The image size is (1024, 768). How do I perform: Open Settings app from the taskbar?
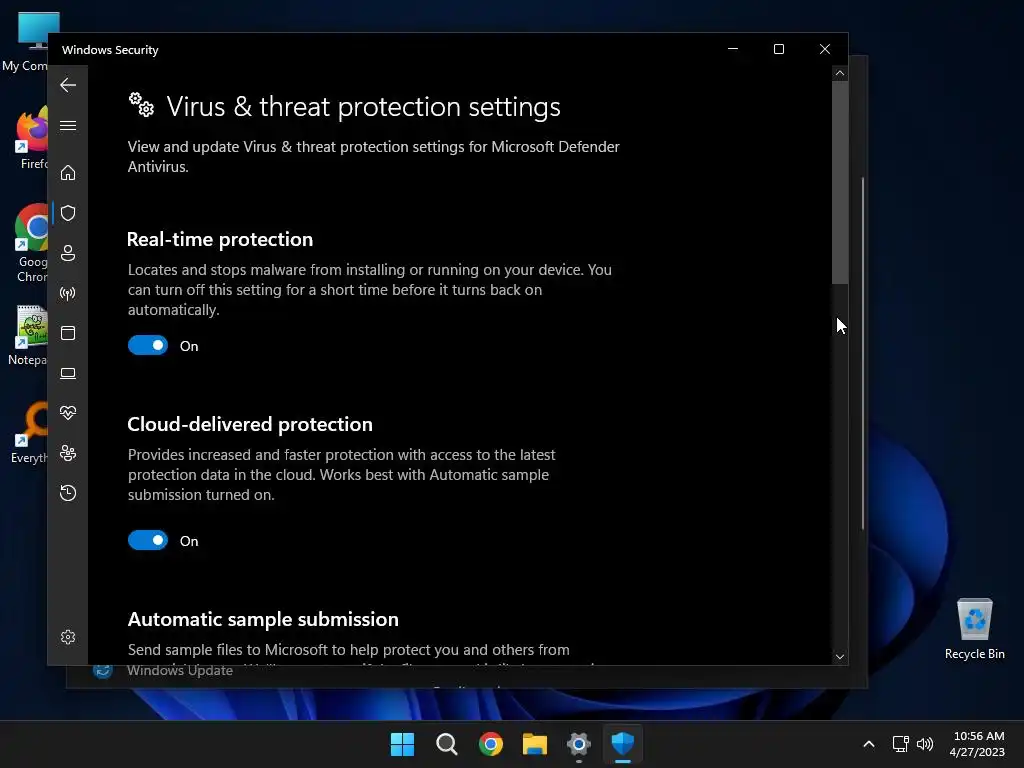[x=579, y=744]
